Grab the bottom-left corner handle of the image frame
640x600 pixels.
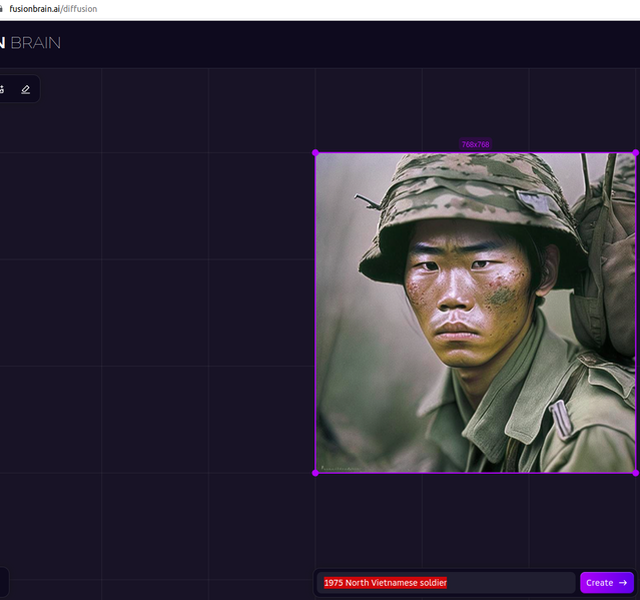point(316,473)
